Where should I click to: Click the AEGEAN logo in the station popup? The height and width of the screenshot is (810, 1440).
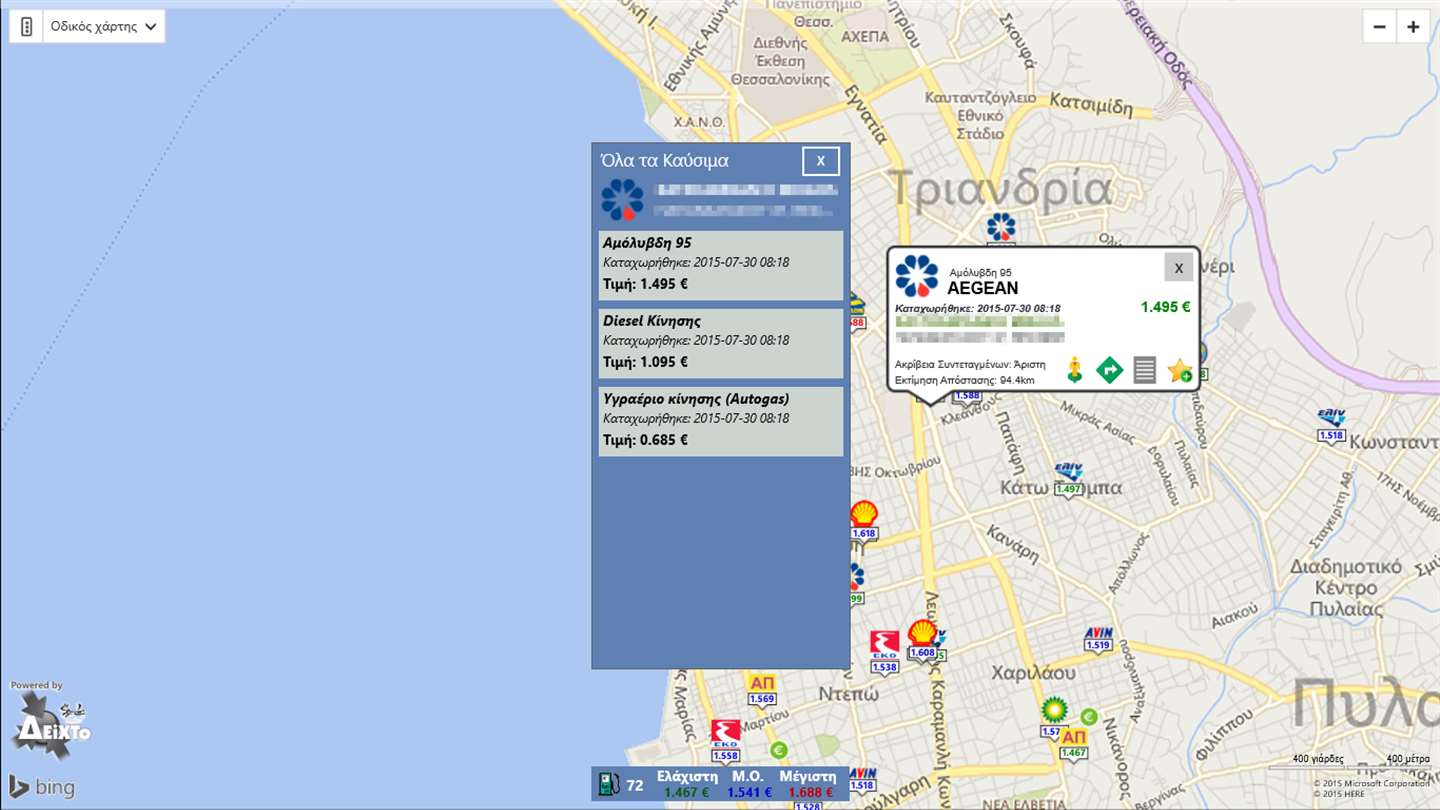pos(916,276)
